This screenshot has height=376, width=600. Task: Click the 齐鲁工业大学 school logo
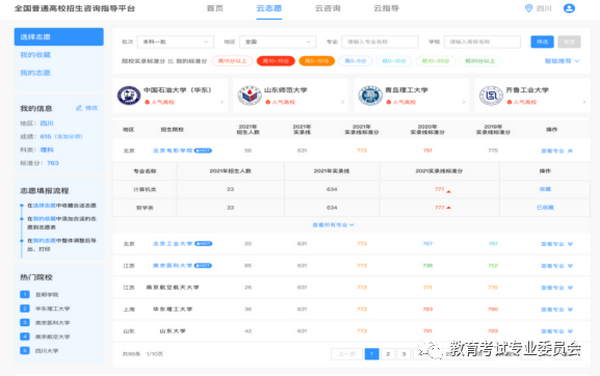491,96
